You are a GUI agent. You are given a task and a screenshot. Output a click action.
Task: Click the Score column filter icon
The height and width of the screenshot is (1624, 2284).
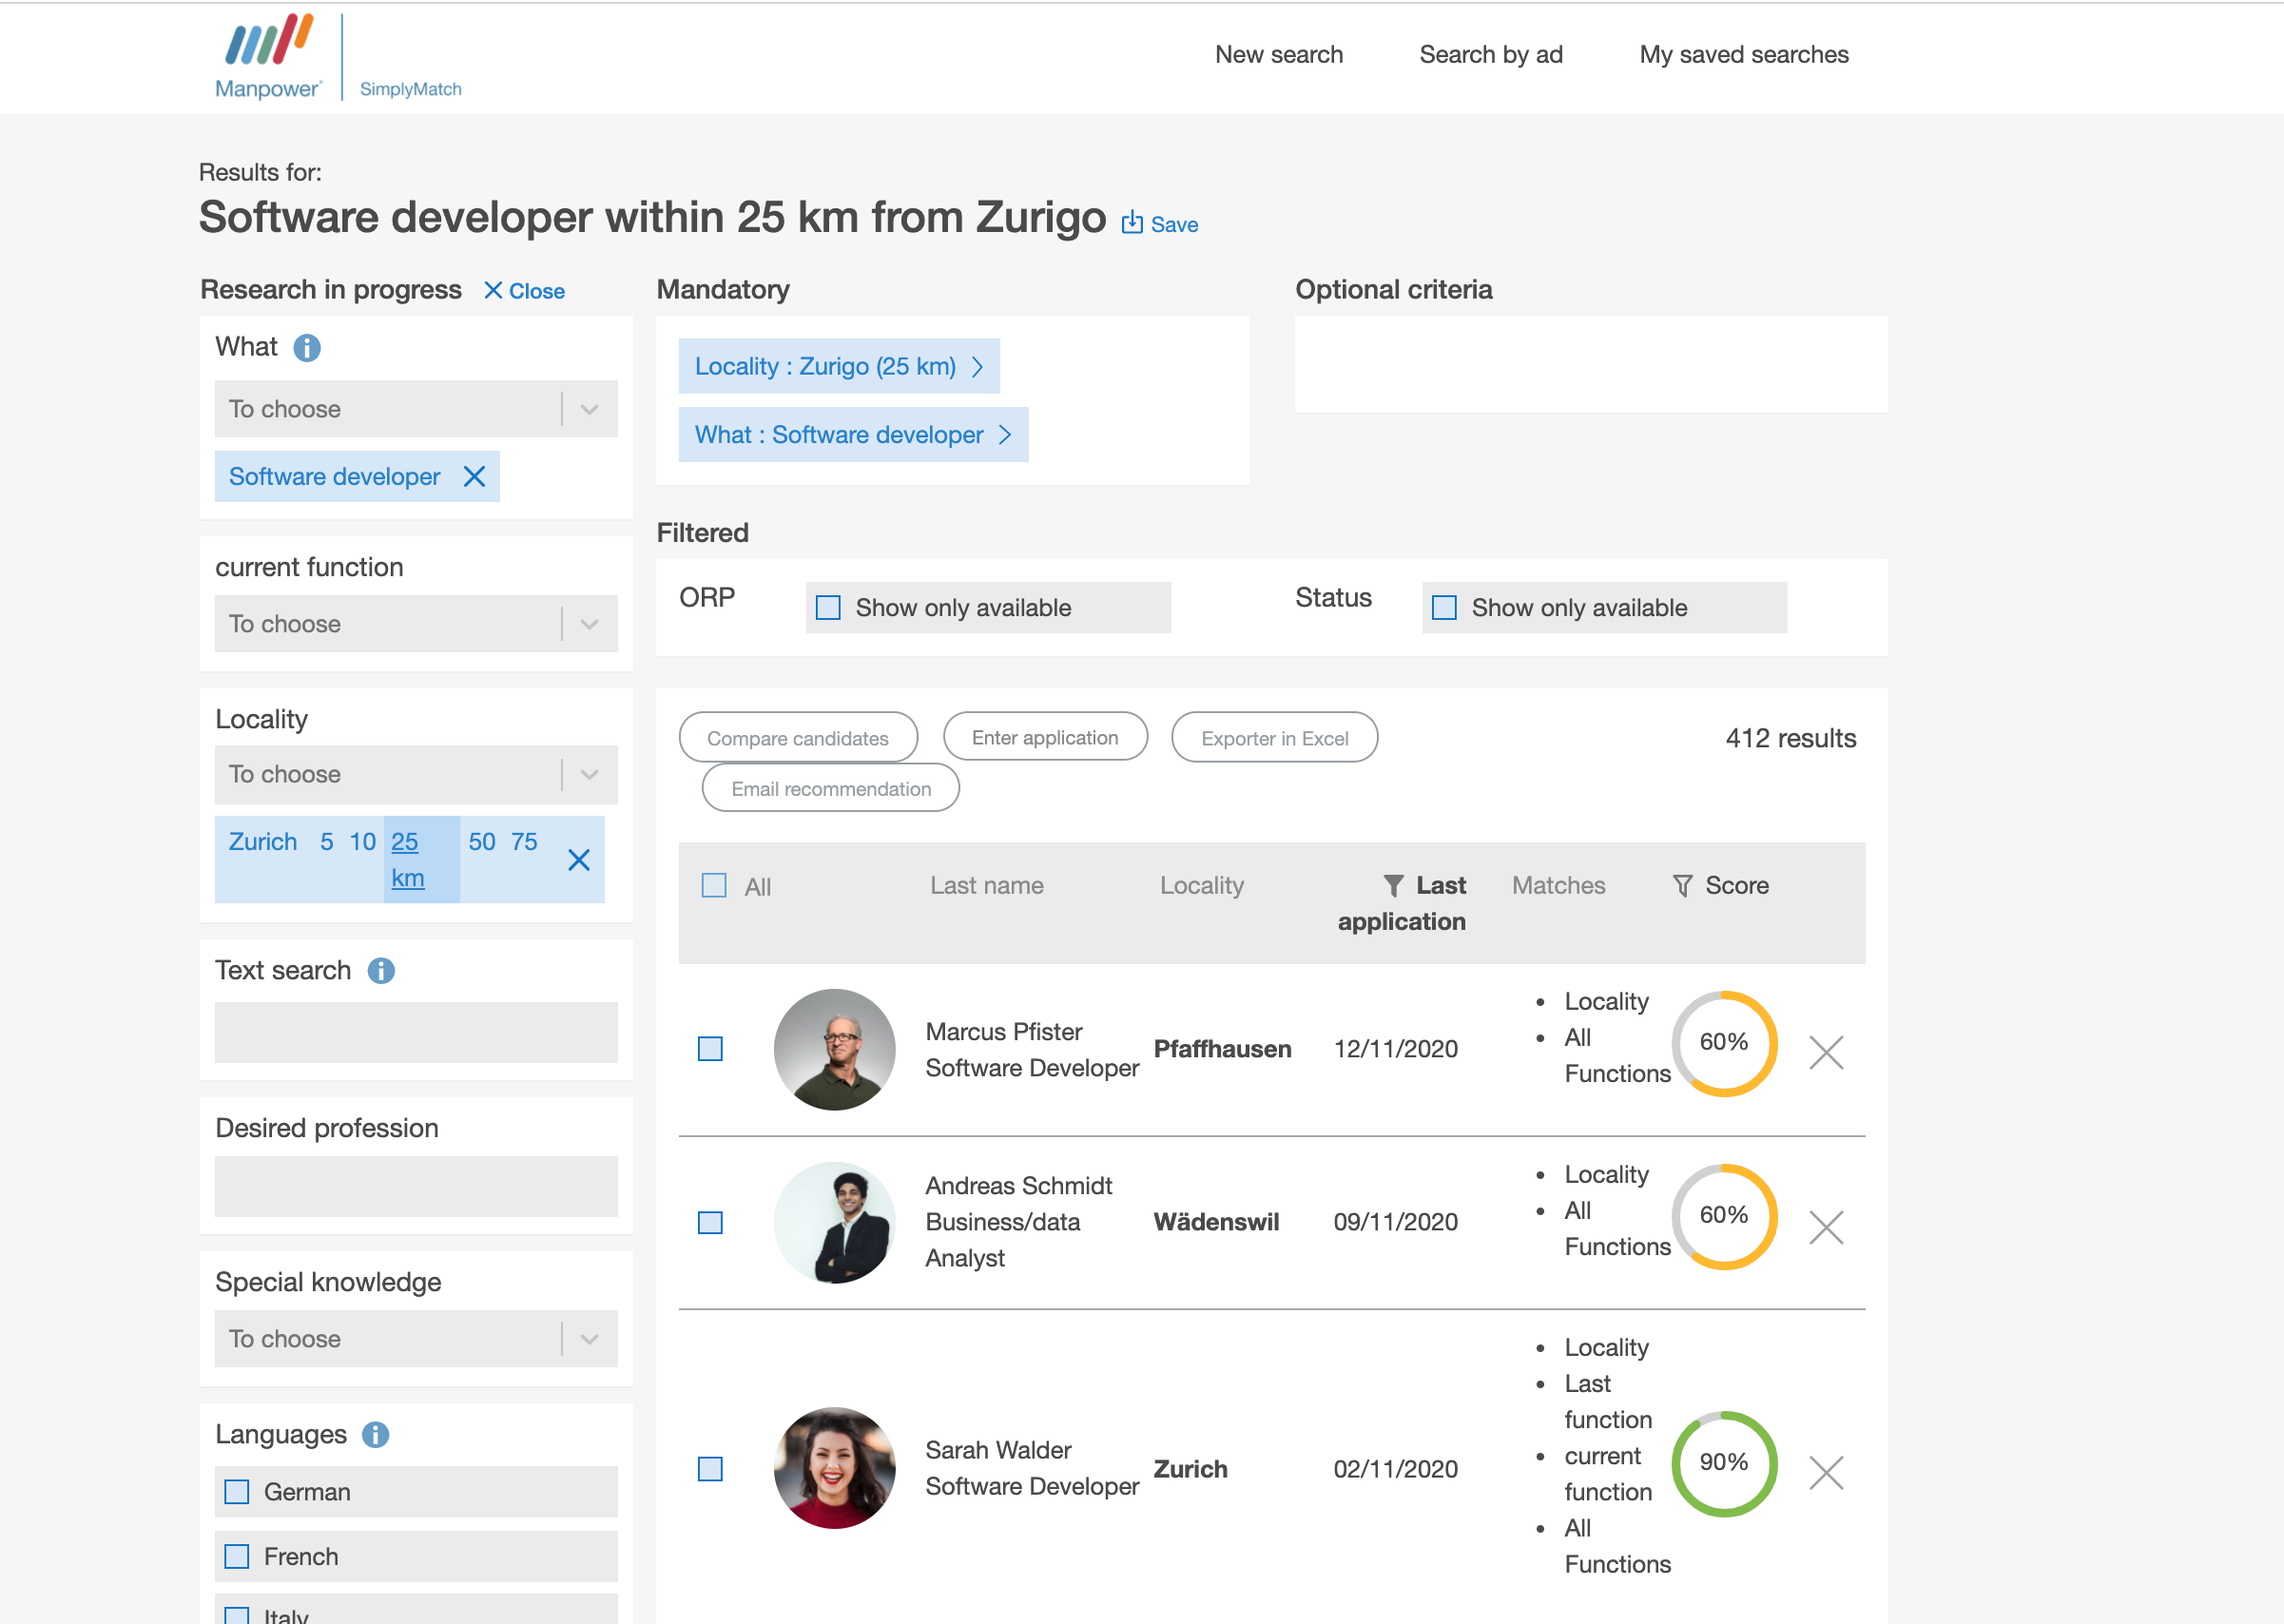pyautogui.click(x=1682, y=885)
